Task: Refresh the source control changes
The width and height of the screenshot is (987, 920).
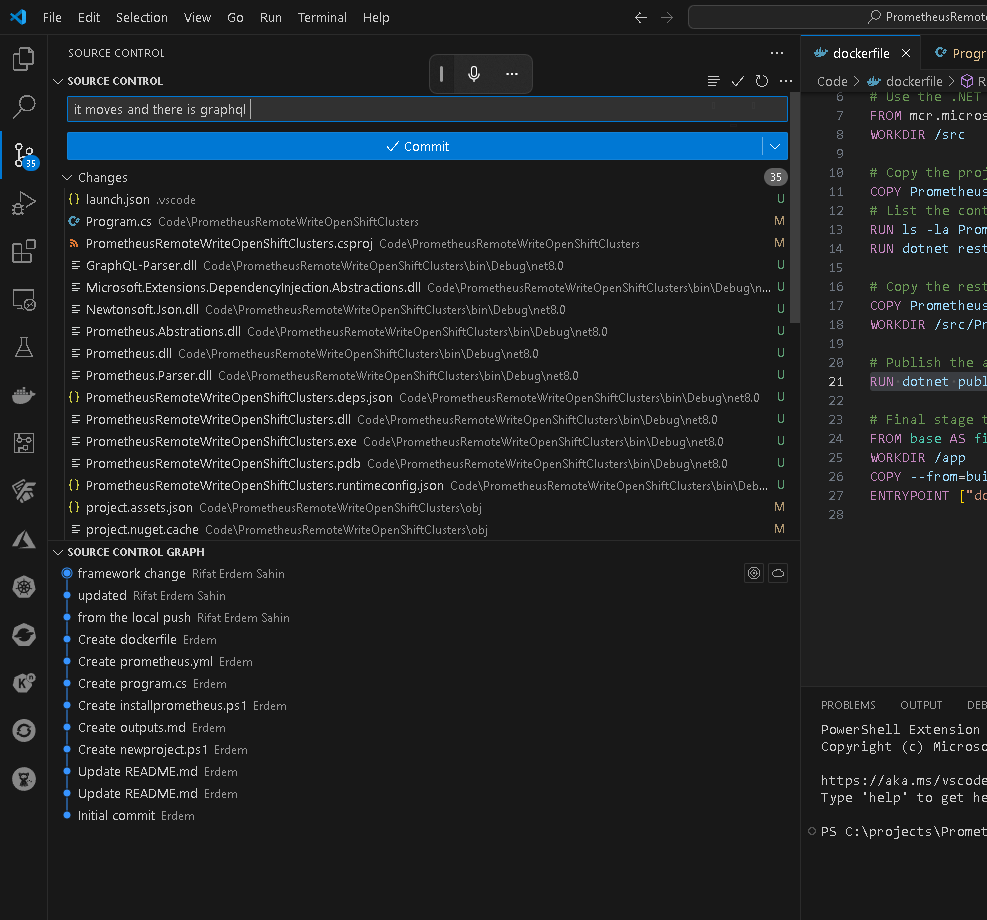Action: [762, 81]
